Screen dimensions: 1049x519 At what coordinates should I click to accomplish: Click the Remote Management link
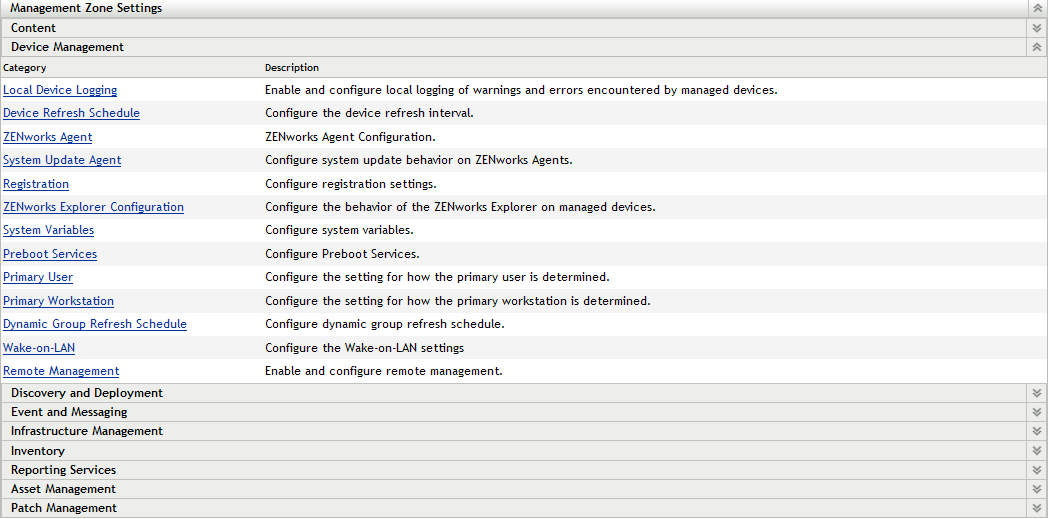61,371
